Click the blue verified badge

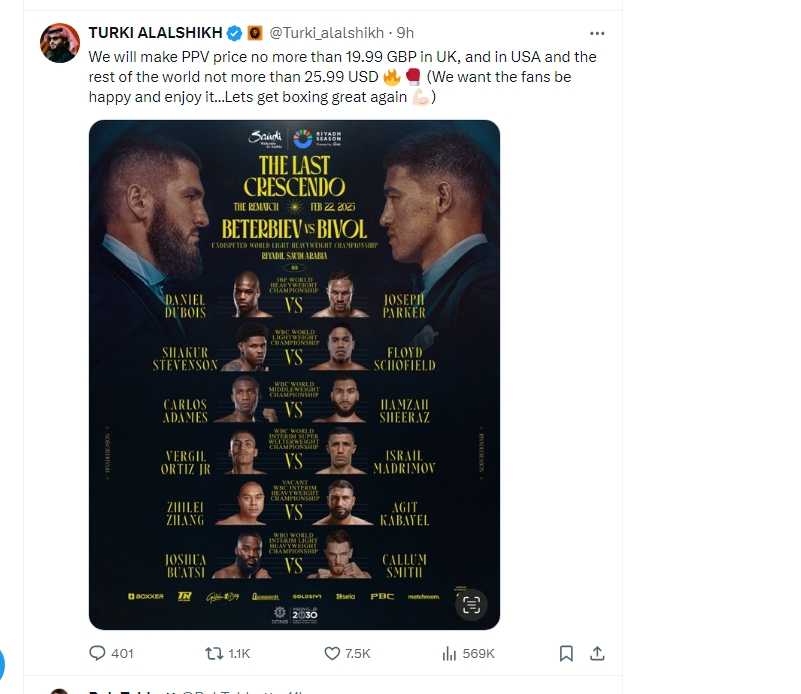tap(234, 33)
